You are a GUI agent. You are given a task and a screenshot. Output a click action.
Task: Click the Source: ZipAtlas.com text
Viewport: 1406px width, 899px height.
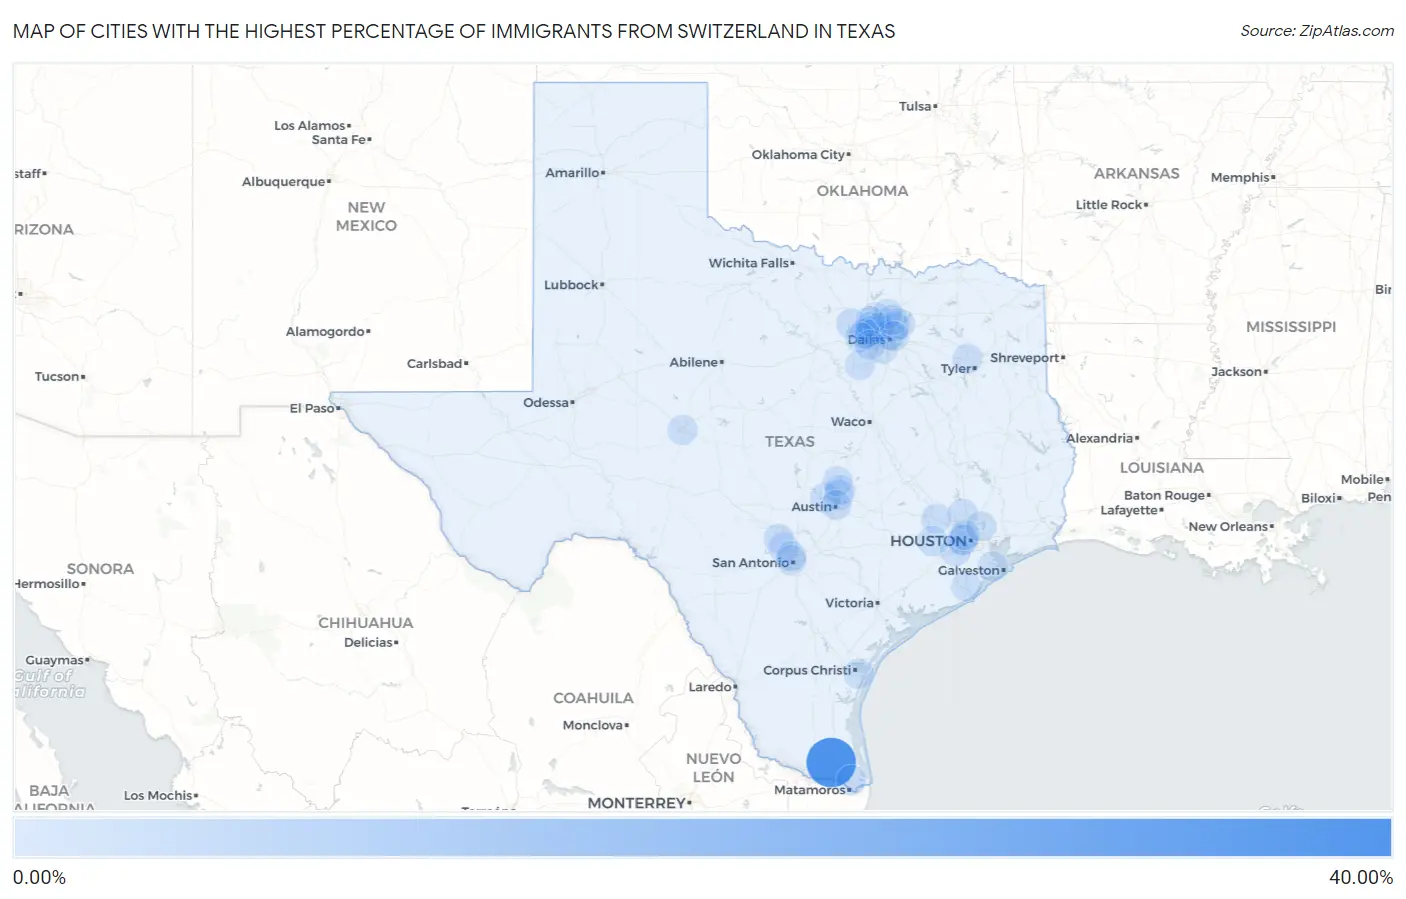tap(1317, 31)
